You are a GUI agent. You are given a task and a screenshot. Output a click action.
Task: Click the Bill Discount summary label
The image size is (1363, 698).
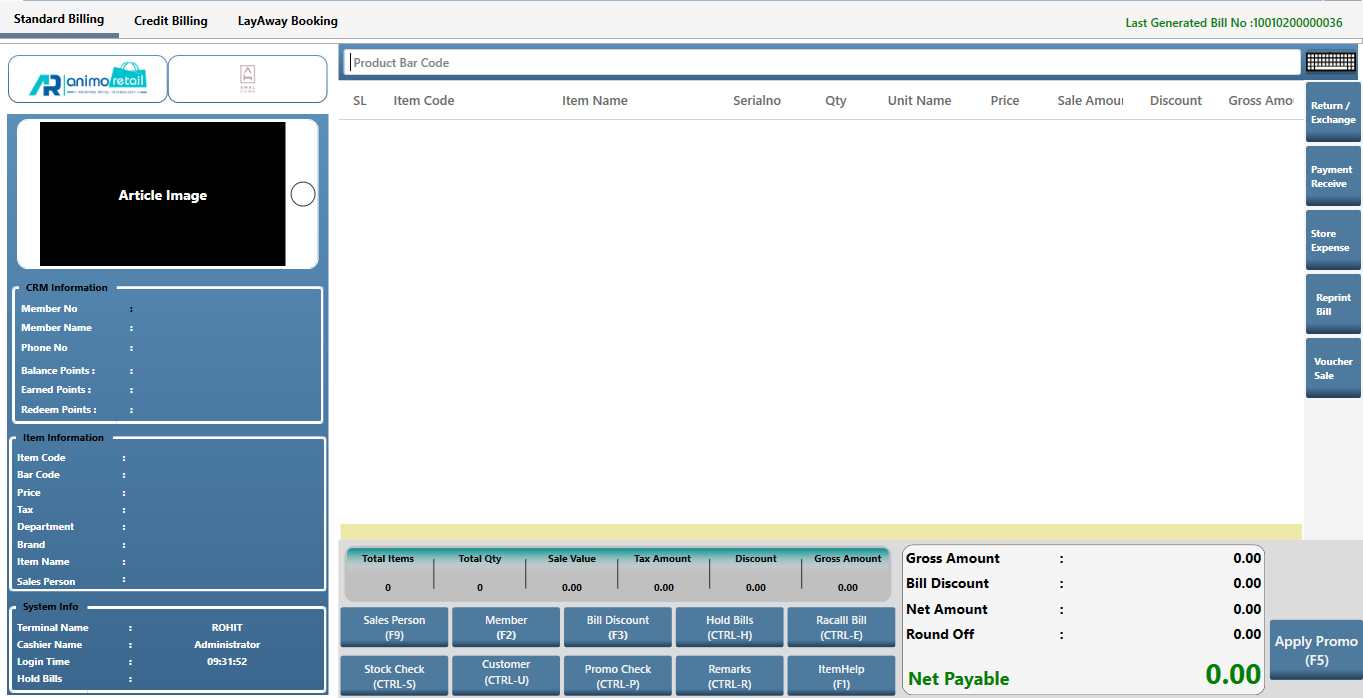[x=947, y=583]
